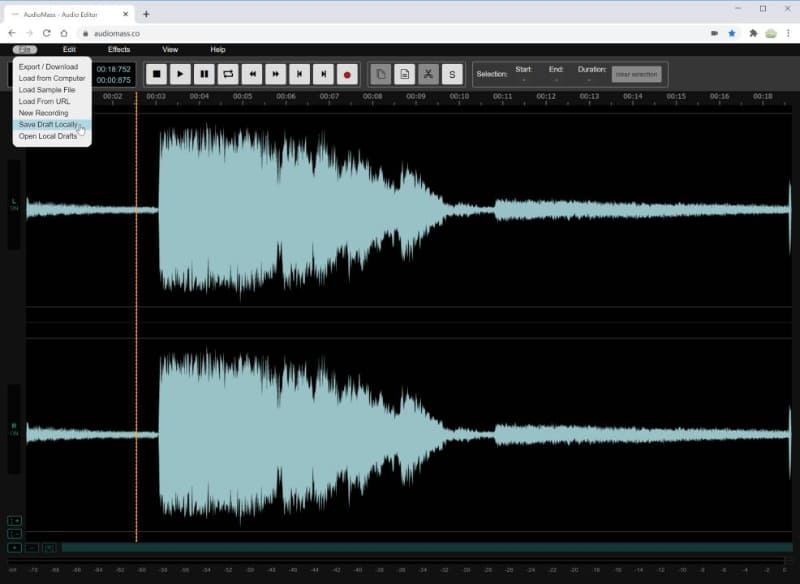Select Load from Computer menu entry

(x=52, y=78)
